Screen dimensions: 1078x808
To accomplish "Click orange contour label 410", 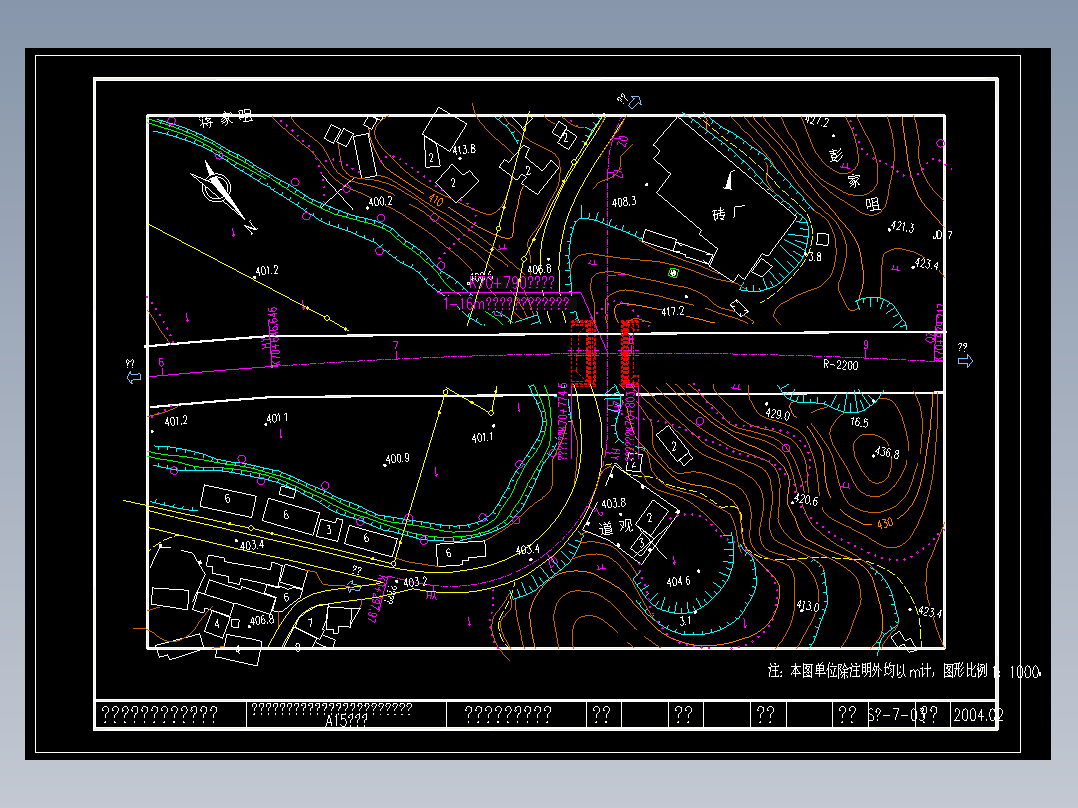I will pos(436,200).
